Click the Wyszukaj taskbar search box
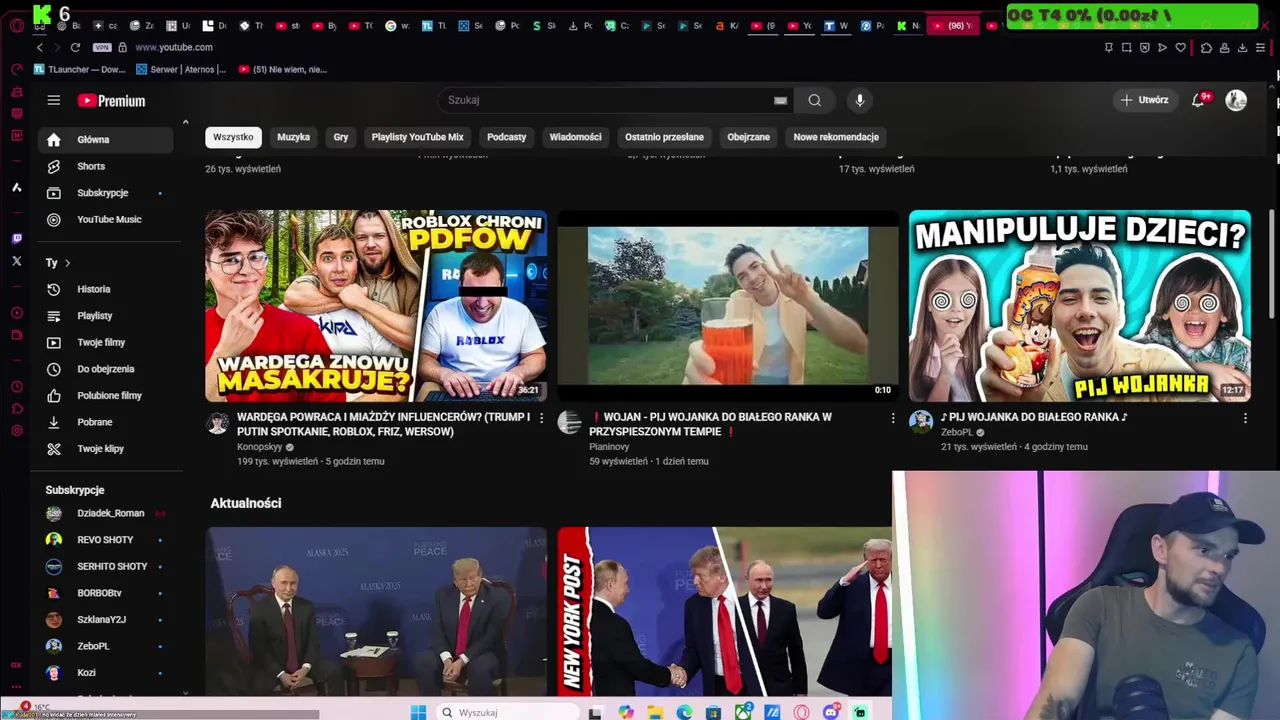The image size is (1280, 720). tap(506, 712)
